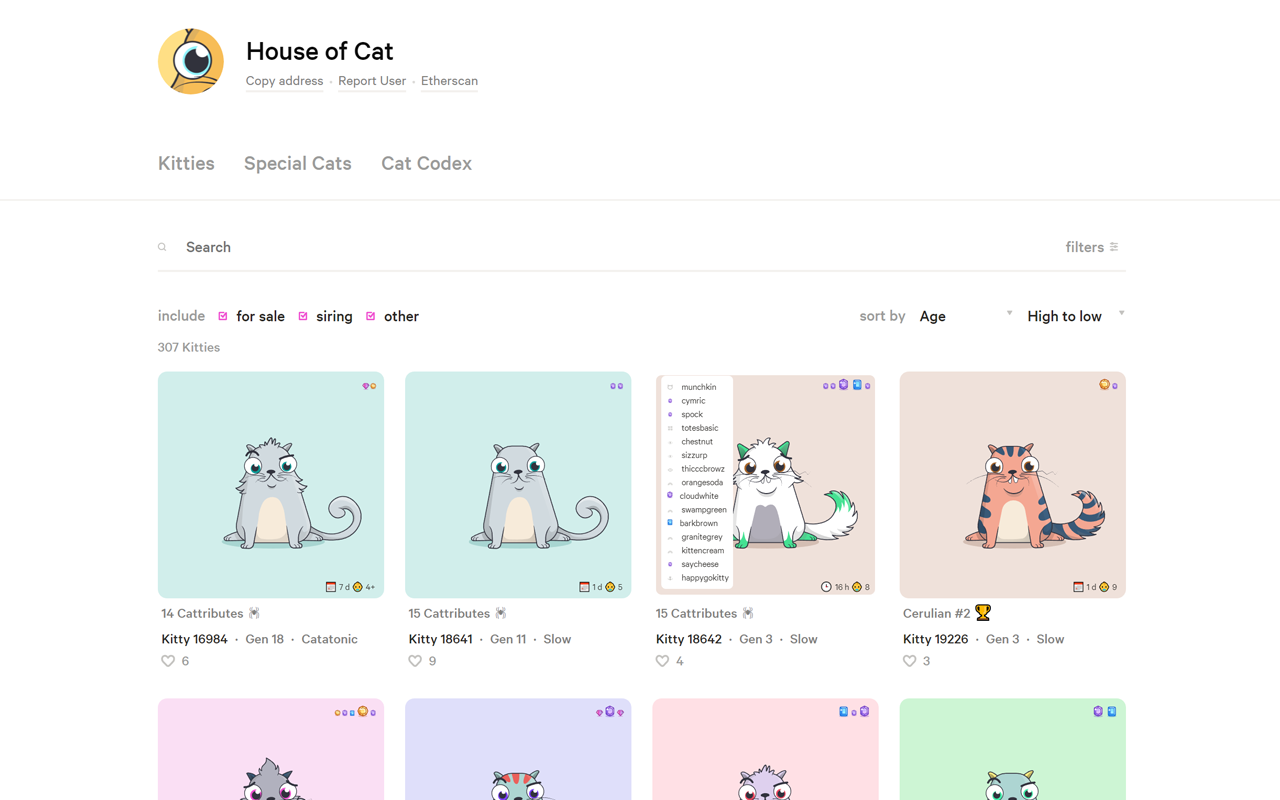This screenshot has width=1280, height=800.
Task: Click the 'Cerulian #2' label
Action: pos(936,613)
